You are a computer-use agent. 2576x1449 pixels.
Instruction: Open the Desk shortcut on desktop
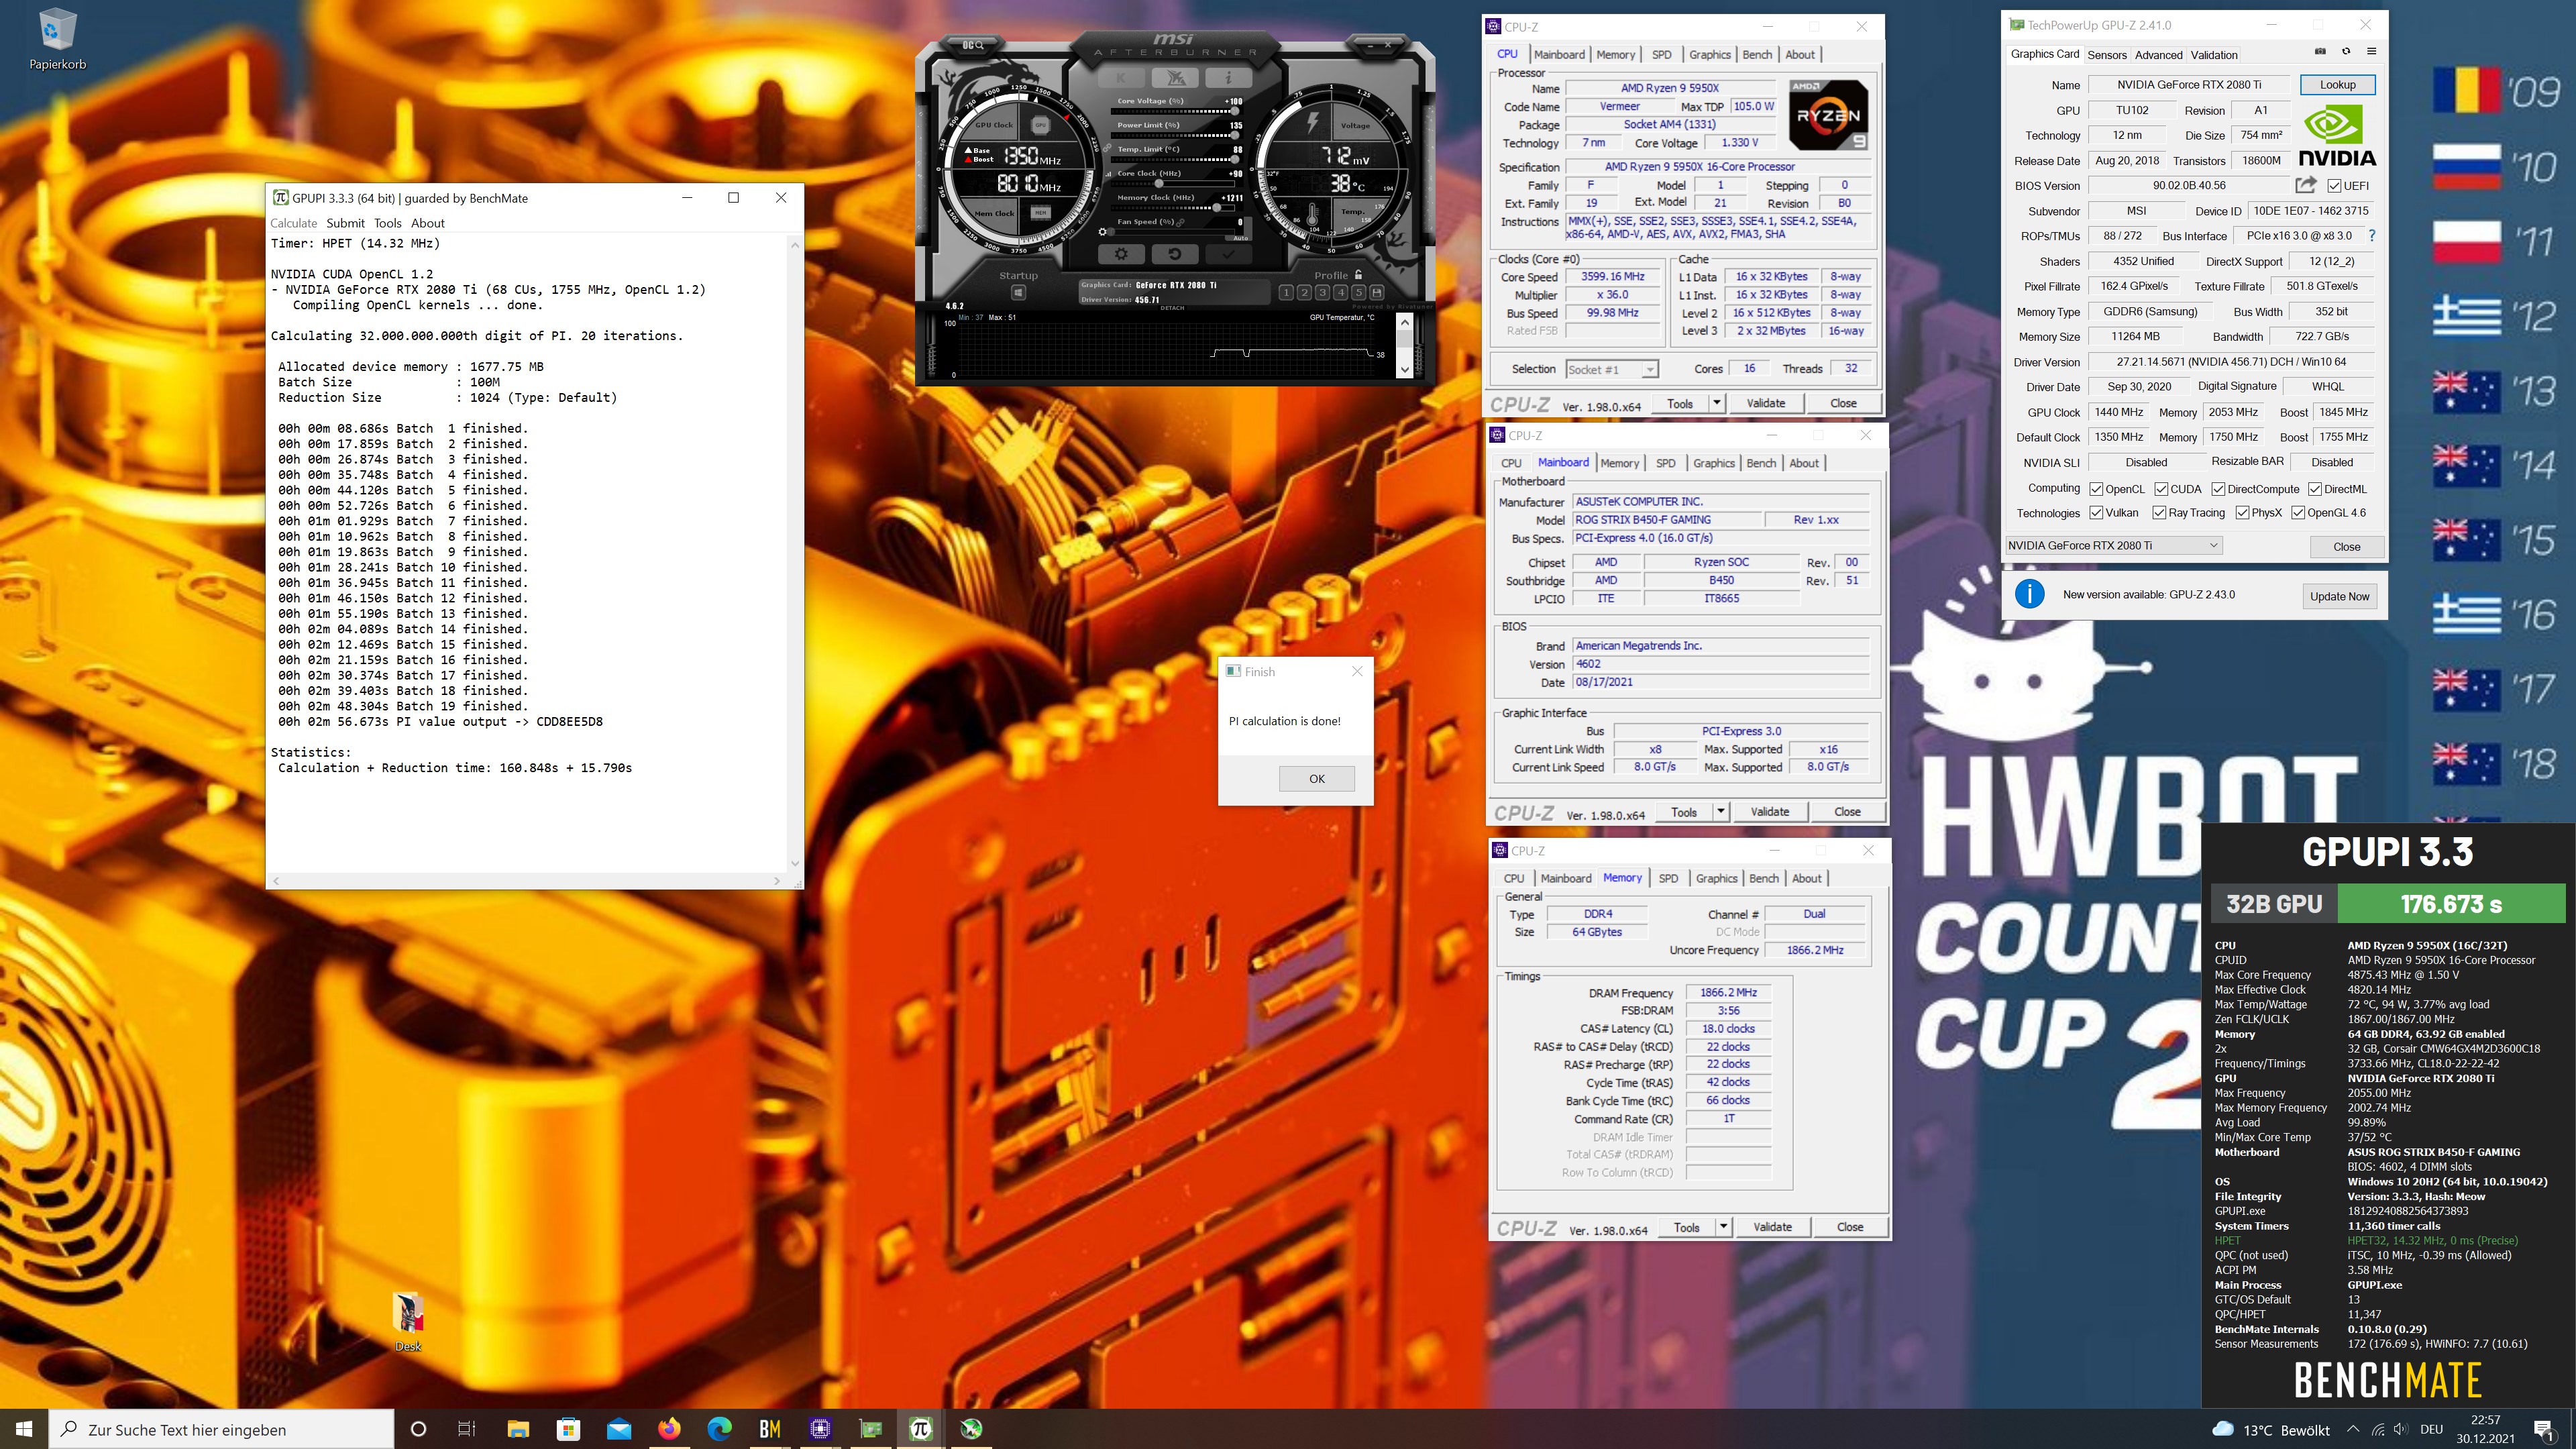point(408,1322)
